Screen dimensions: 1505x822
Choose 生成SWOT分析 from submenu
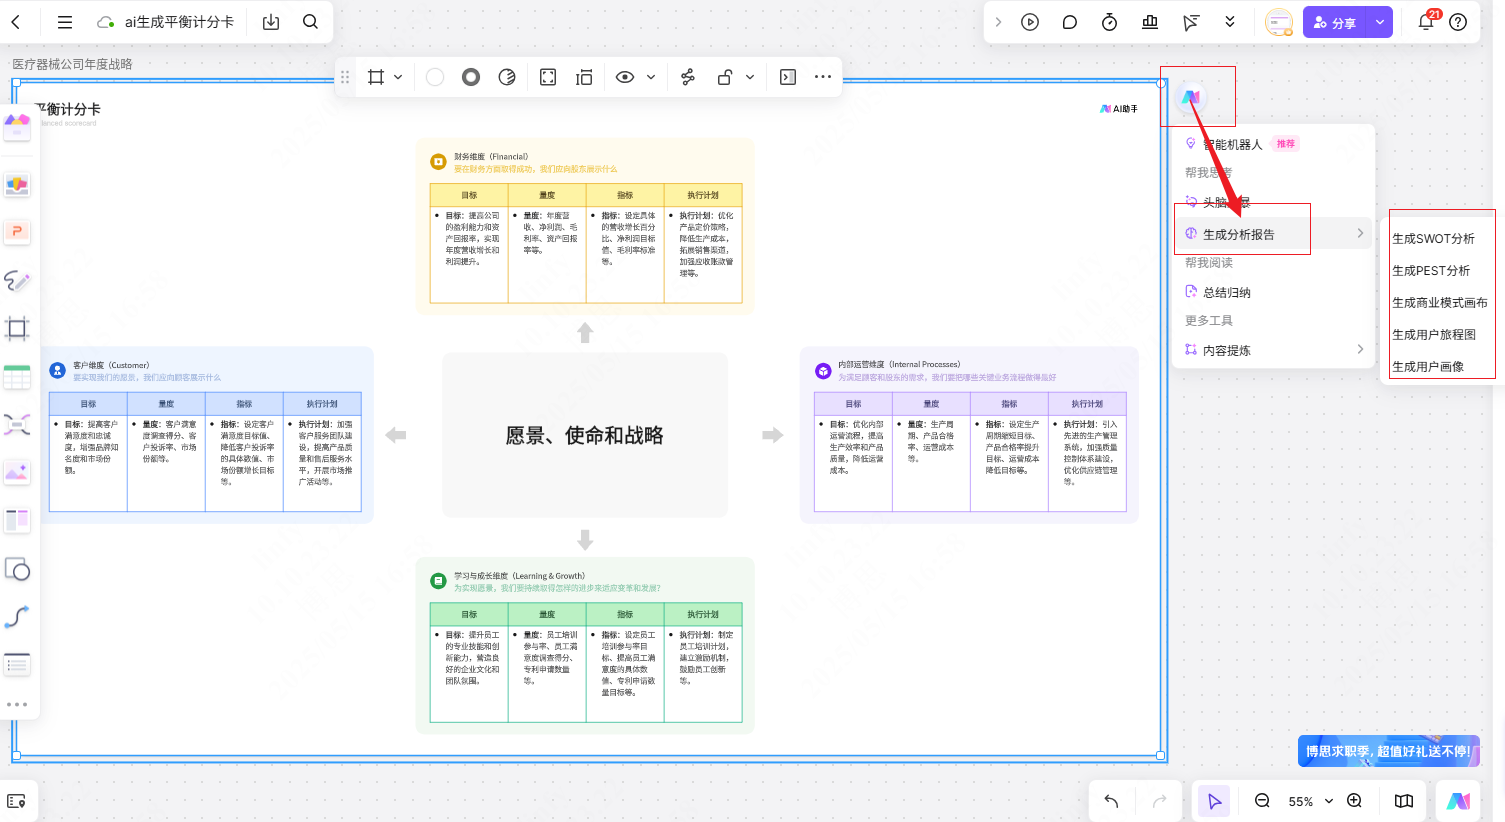coord(1433,239)
